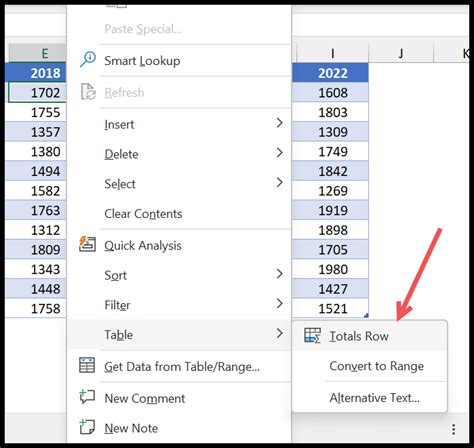Expand the Delete submenu arrow
The width and height of the screenshot is (474, 448).
click(x=280, y=153)
